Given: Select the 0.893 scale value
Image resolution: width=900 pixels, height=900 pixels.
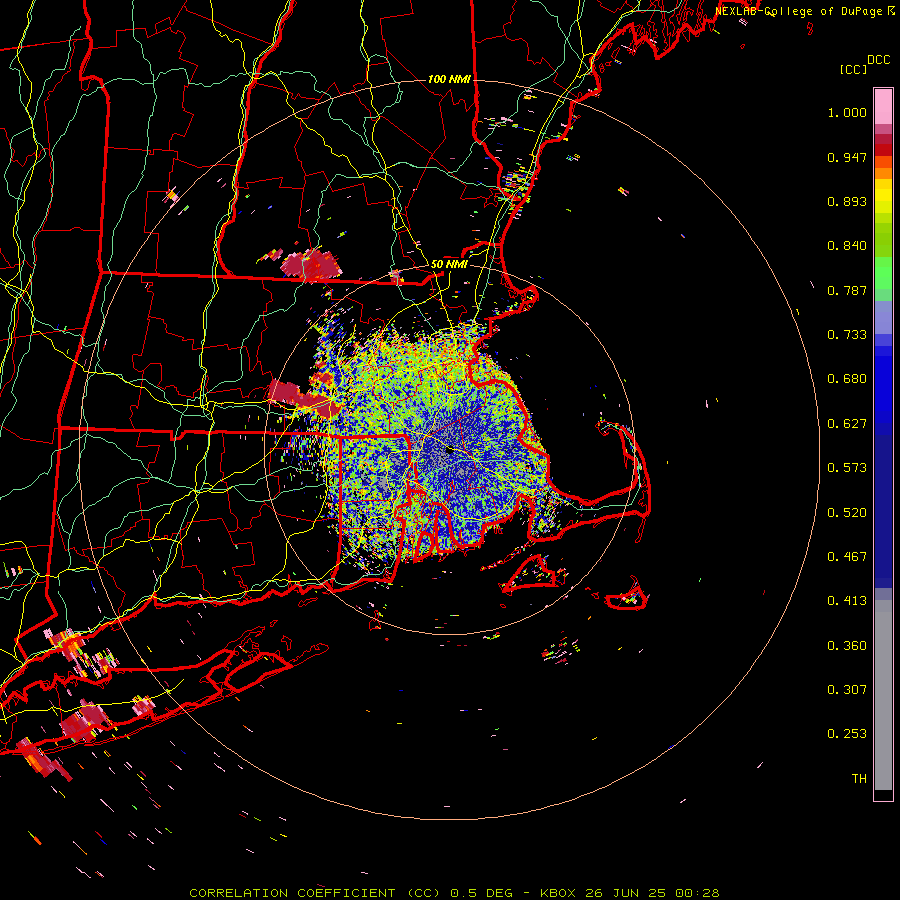Looking at the screenshot, I should (847, 201).
